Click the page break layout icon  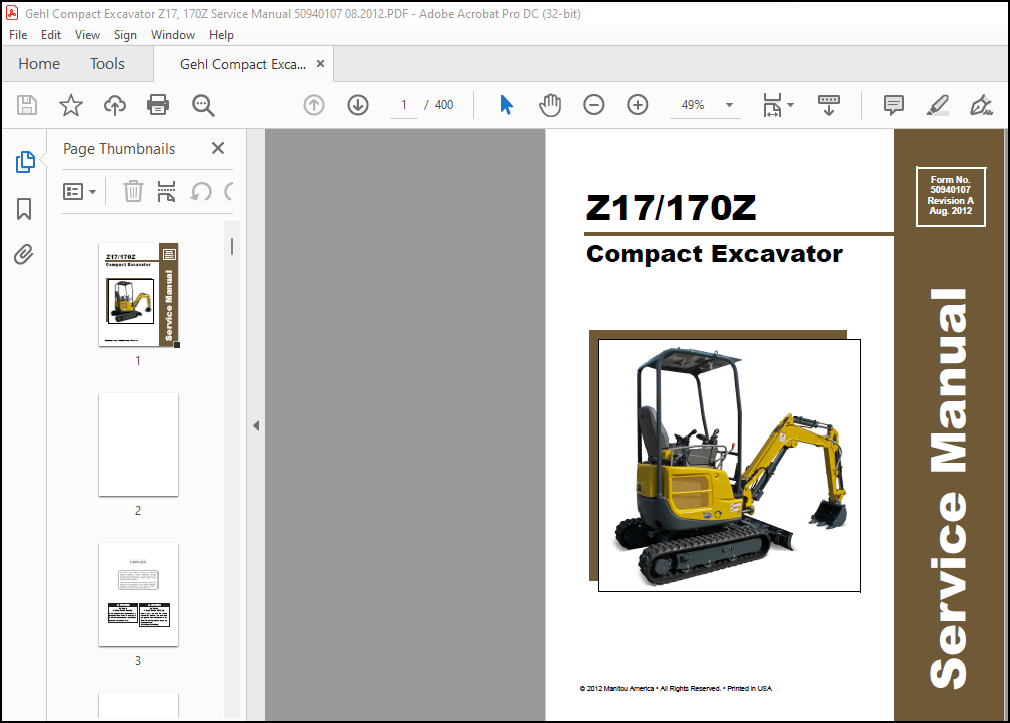tap(166, 191)
